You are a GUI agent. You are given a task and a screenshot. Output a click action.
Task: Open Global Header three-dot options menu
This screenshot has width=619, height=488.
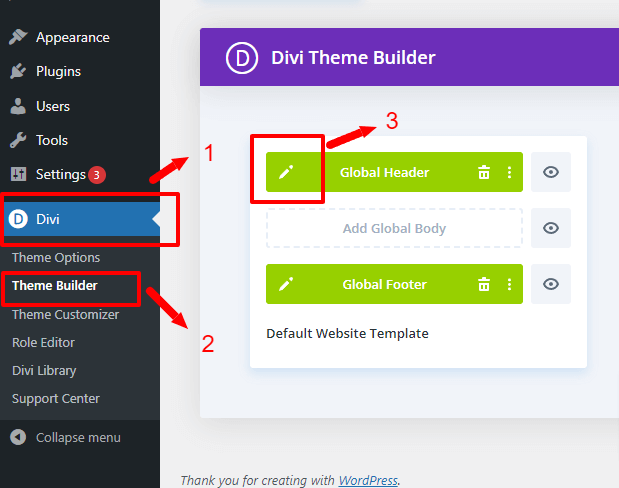tap(509, 172)
